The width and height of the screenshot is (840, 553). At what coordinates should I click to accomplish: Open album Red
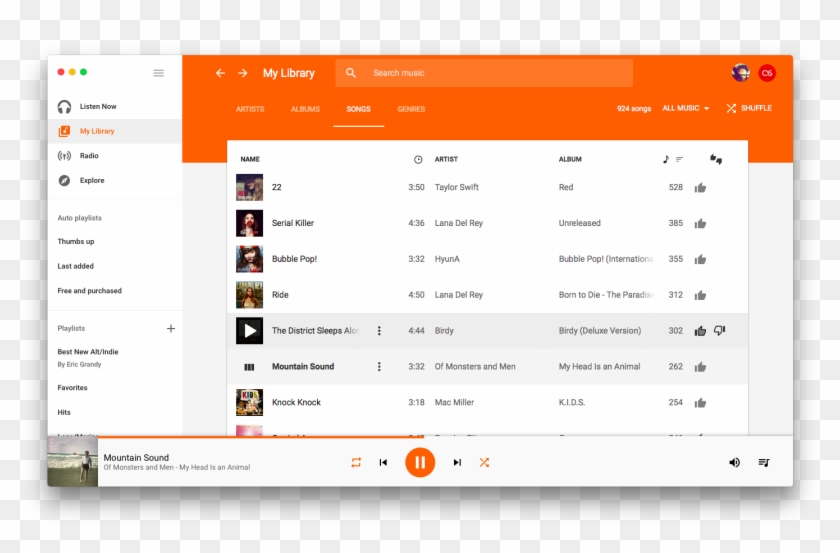(566, 187)
